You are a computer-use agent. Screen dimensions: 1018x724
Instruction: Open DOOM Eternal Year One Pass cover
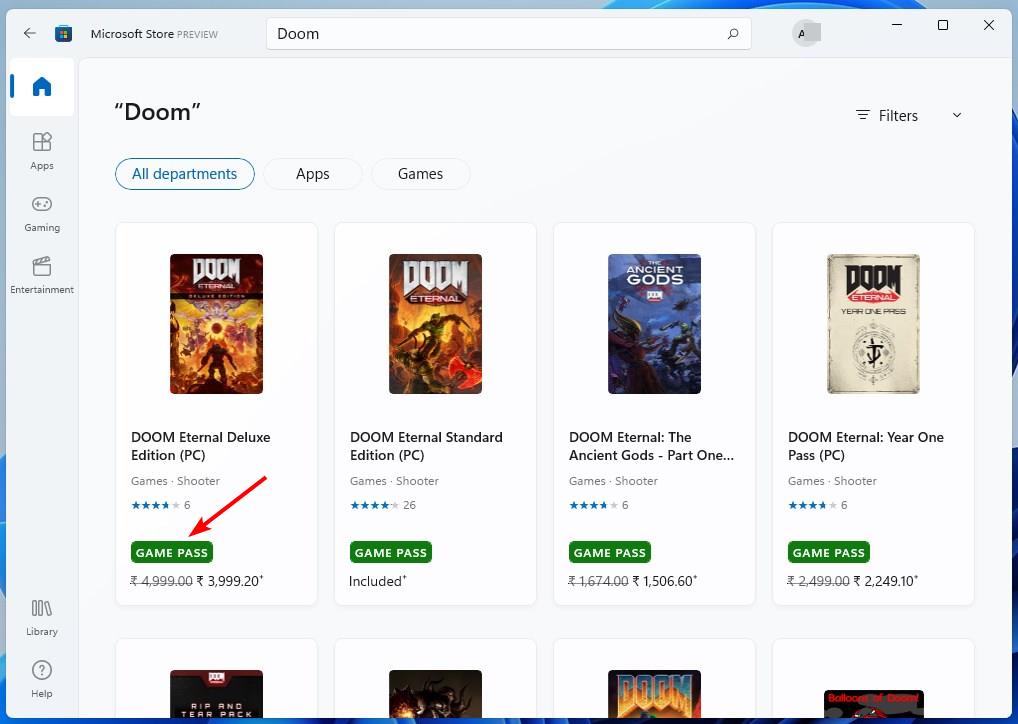[873, 323]
